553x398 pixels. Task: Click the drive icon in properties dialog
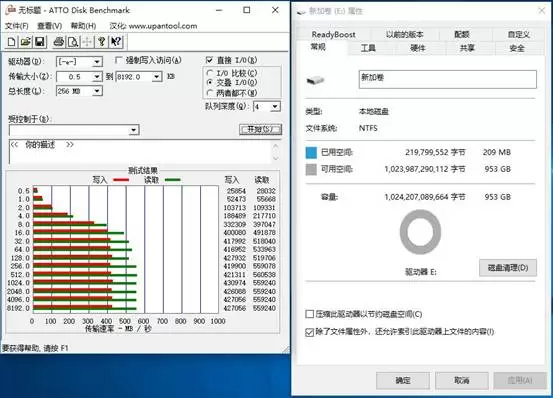(x=315, y=80)
